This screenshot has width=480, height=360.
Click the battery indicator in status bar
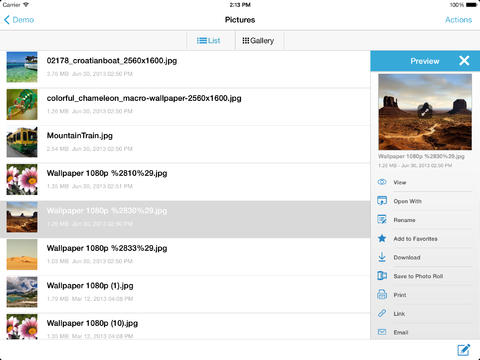(x=471, y=5)
